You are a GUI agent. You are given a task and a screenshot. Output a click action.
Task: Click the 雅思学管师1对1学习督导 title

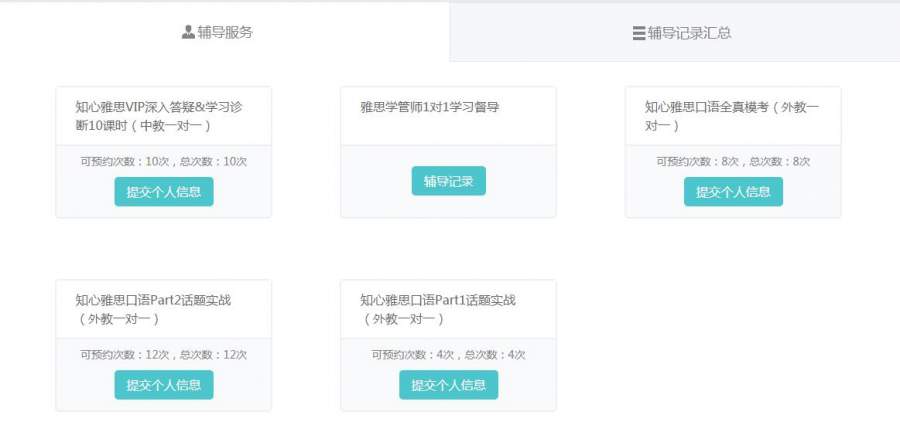[x=430, y=107]
